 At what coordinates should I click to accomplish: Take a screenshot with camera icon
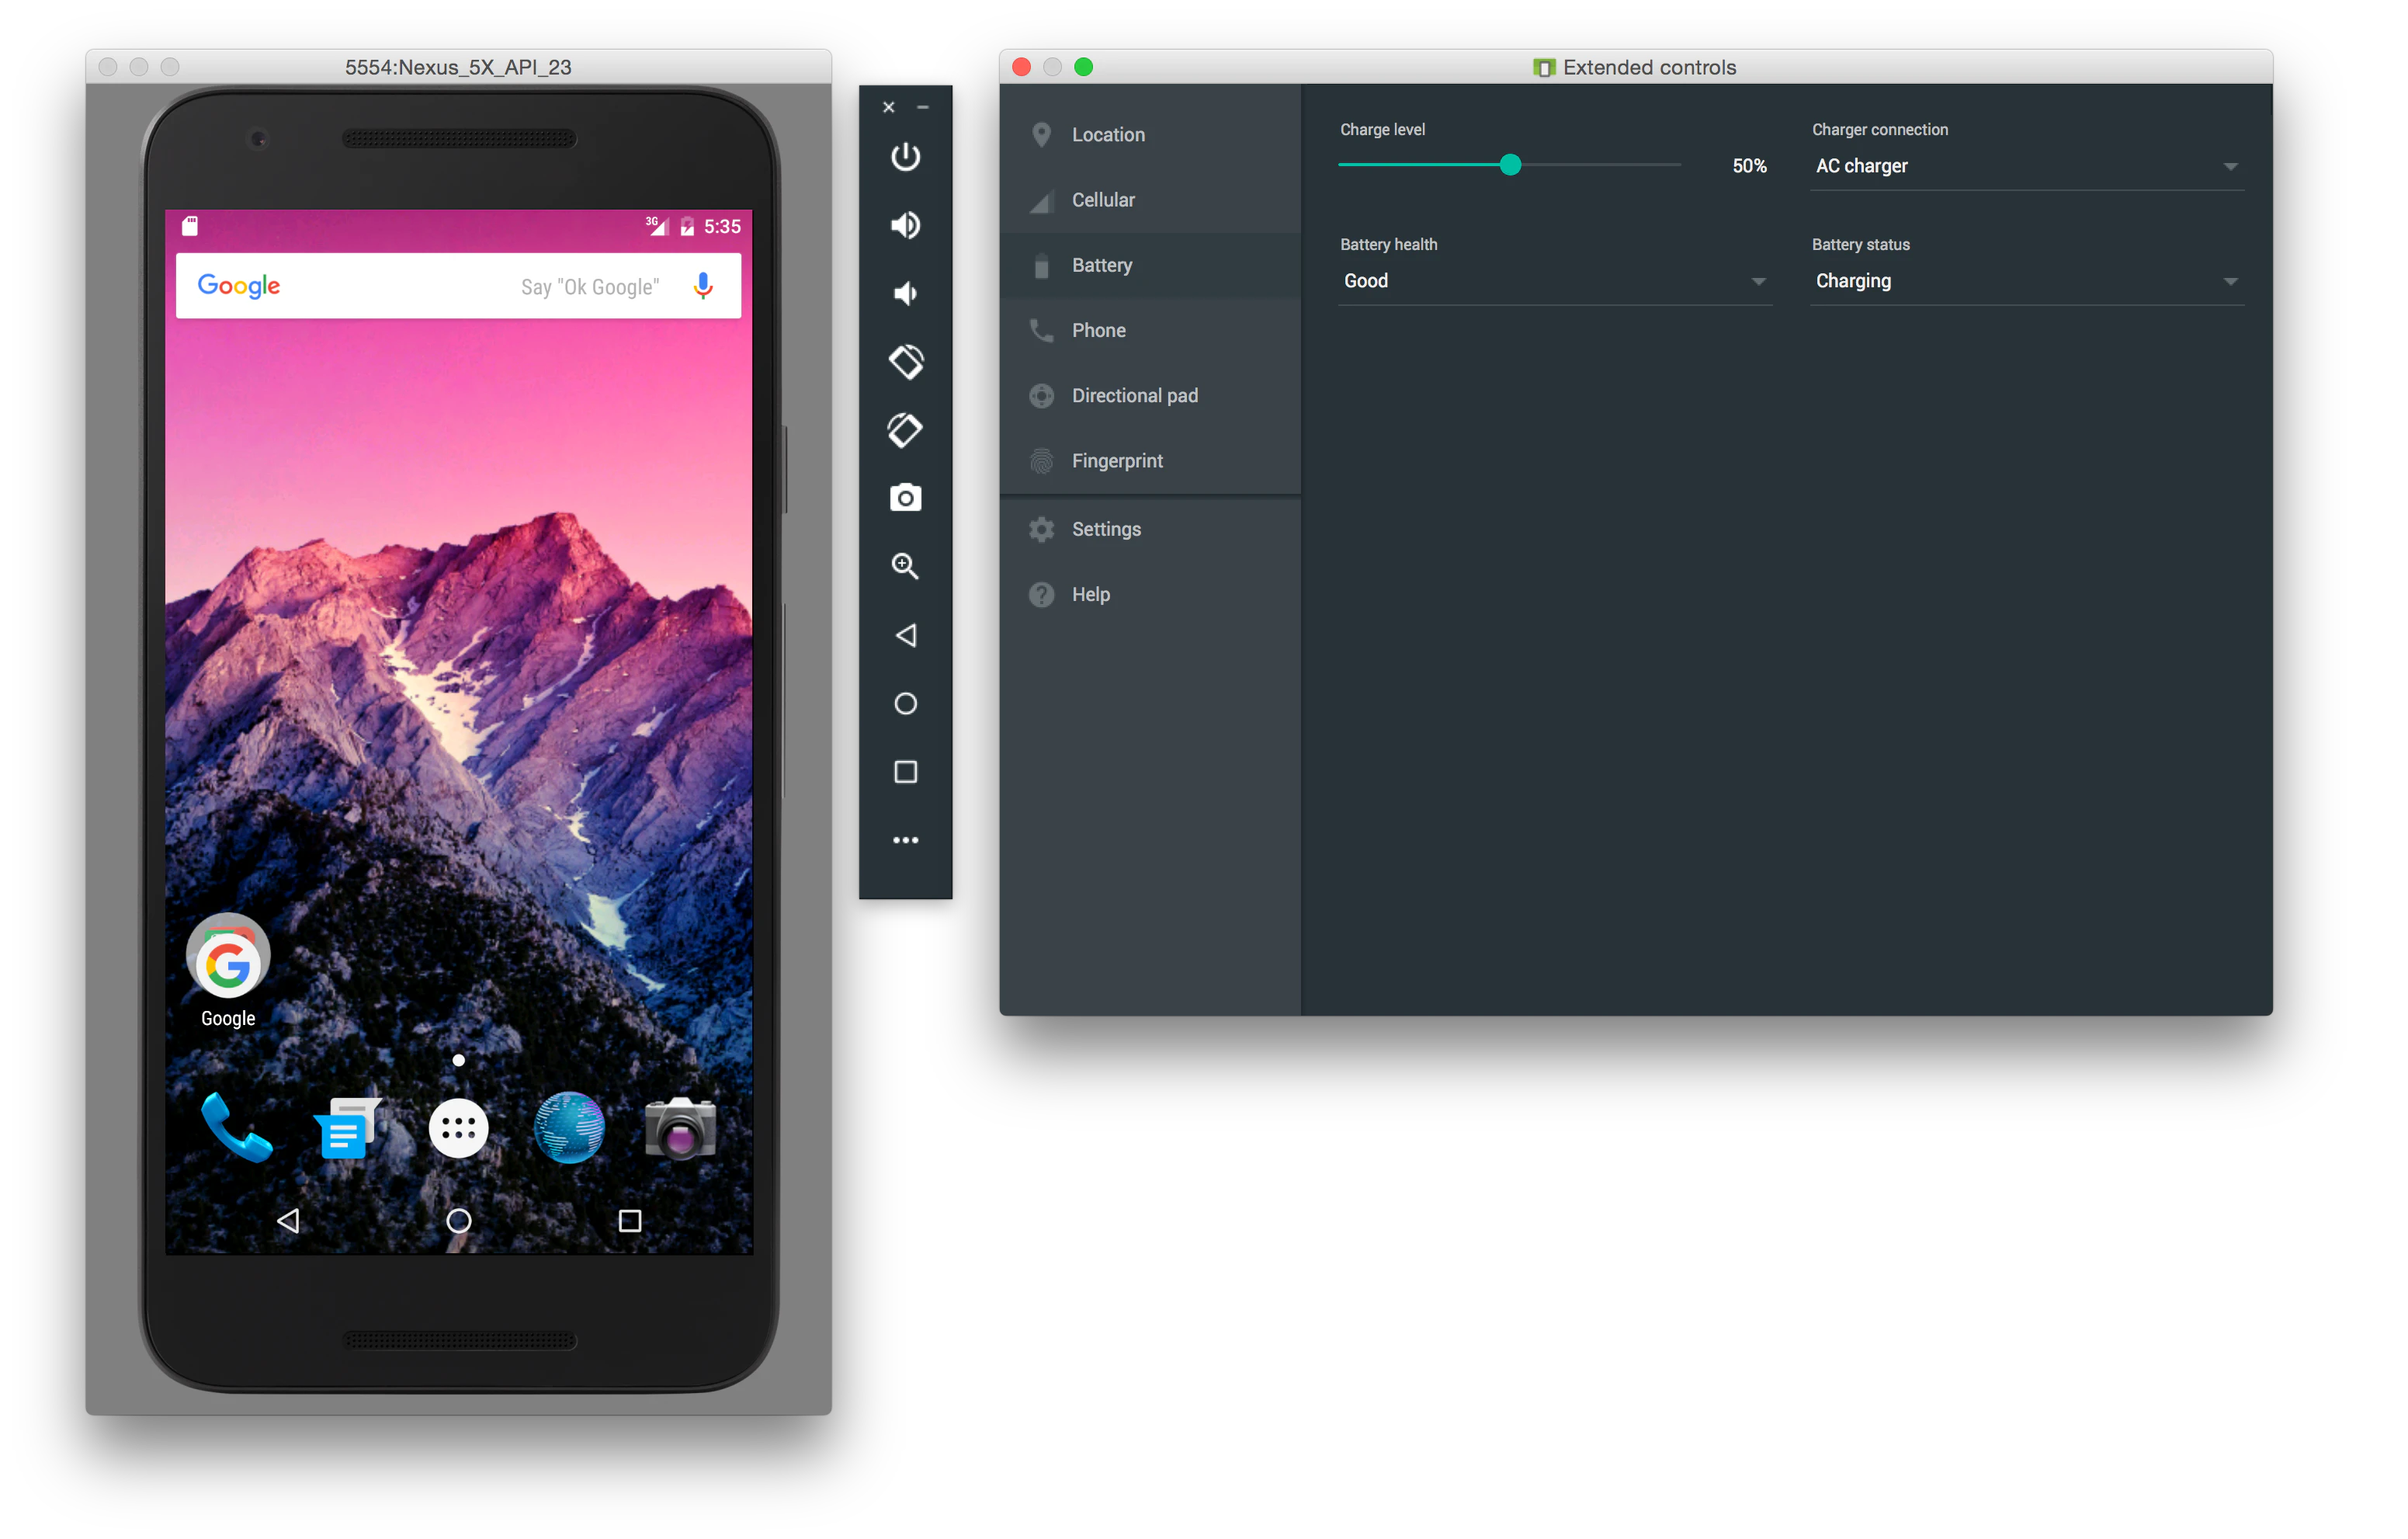(905, 498)
